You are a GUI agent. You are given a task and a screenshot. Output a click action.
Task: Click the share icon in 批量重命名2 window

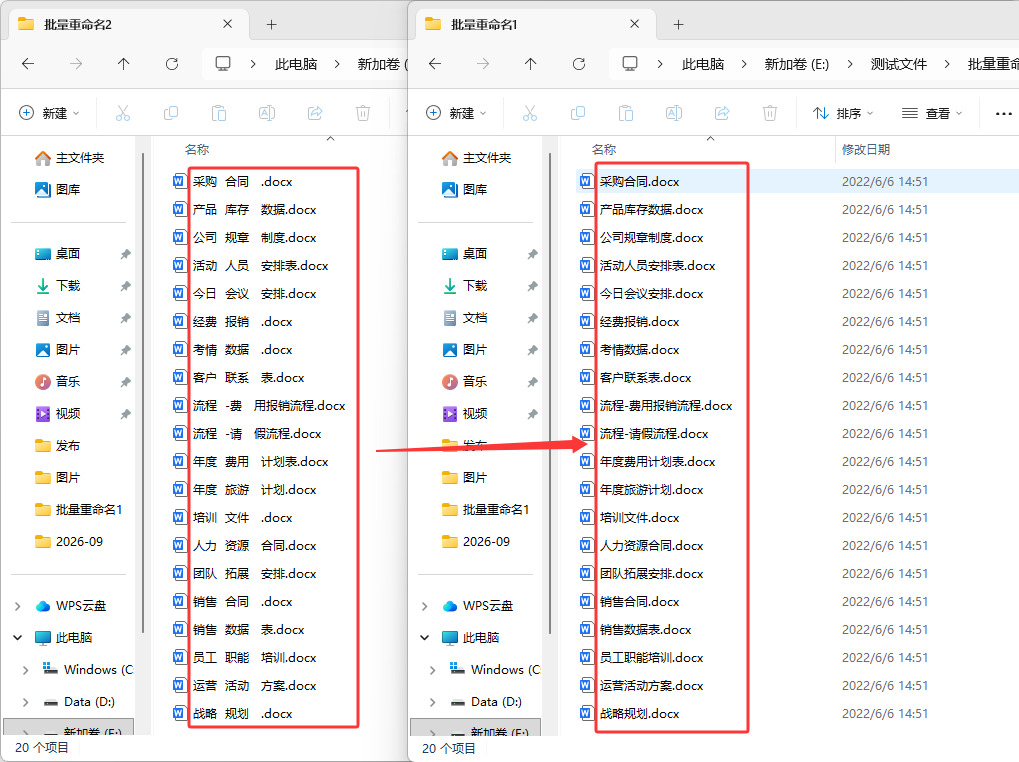315,113
